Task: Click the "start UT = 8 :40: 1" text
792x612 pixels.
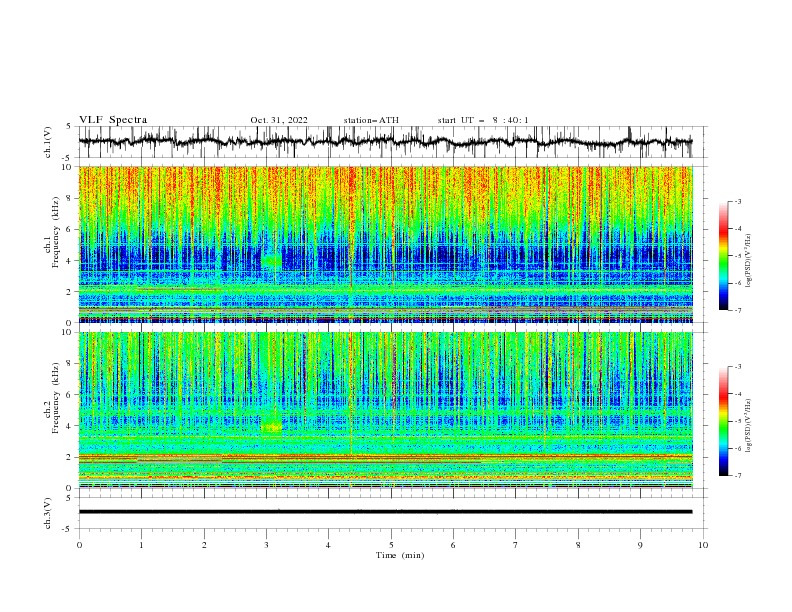Action: [483, 120]
